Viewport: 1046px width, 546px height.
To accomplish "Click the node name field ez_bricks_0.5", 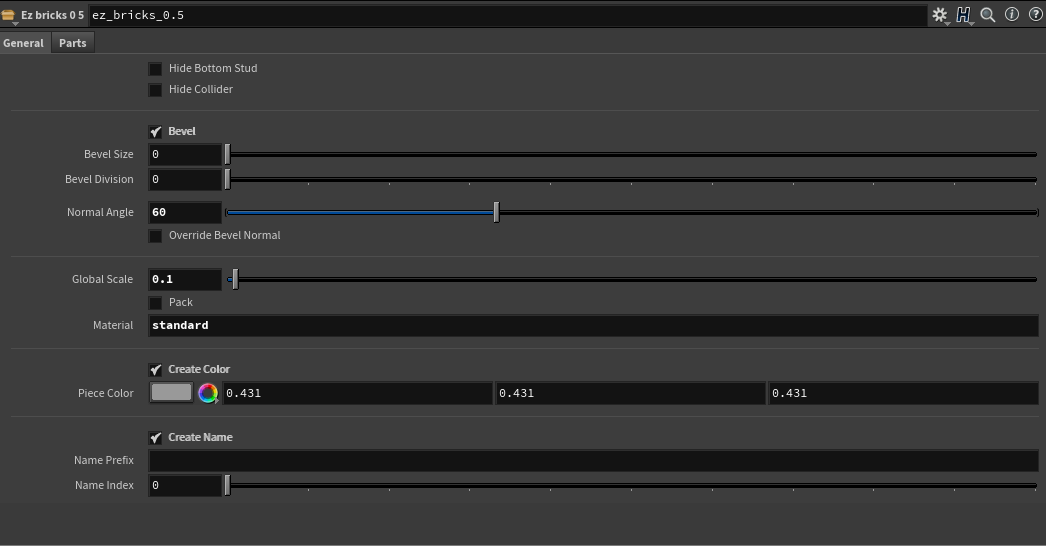I will click(x=508, y=15).
